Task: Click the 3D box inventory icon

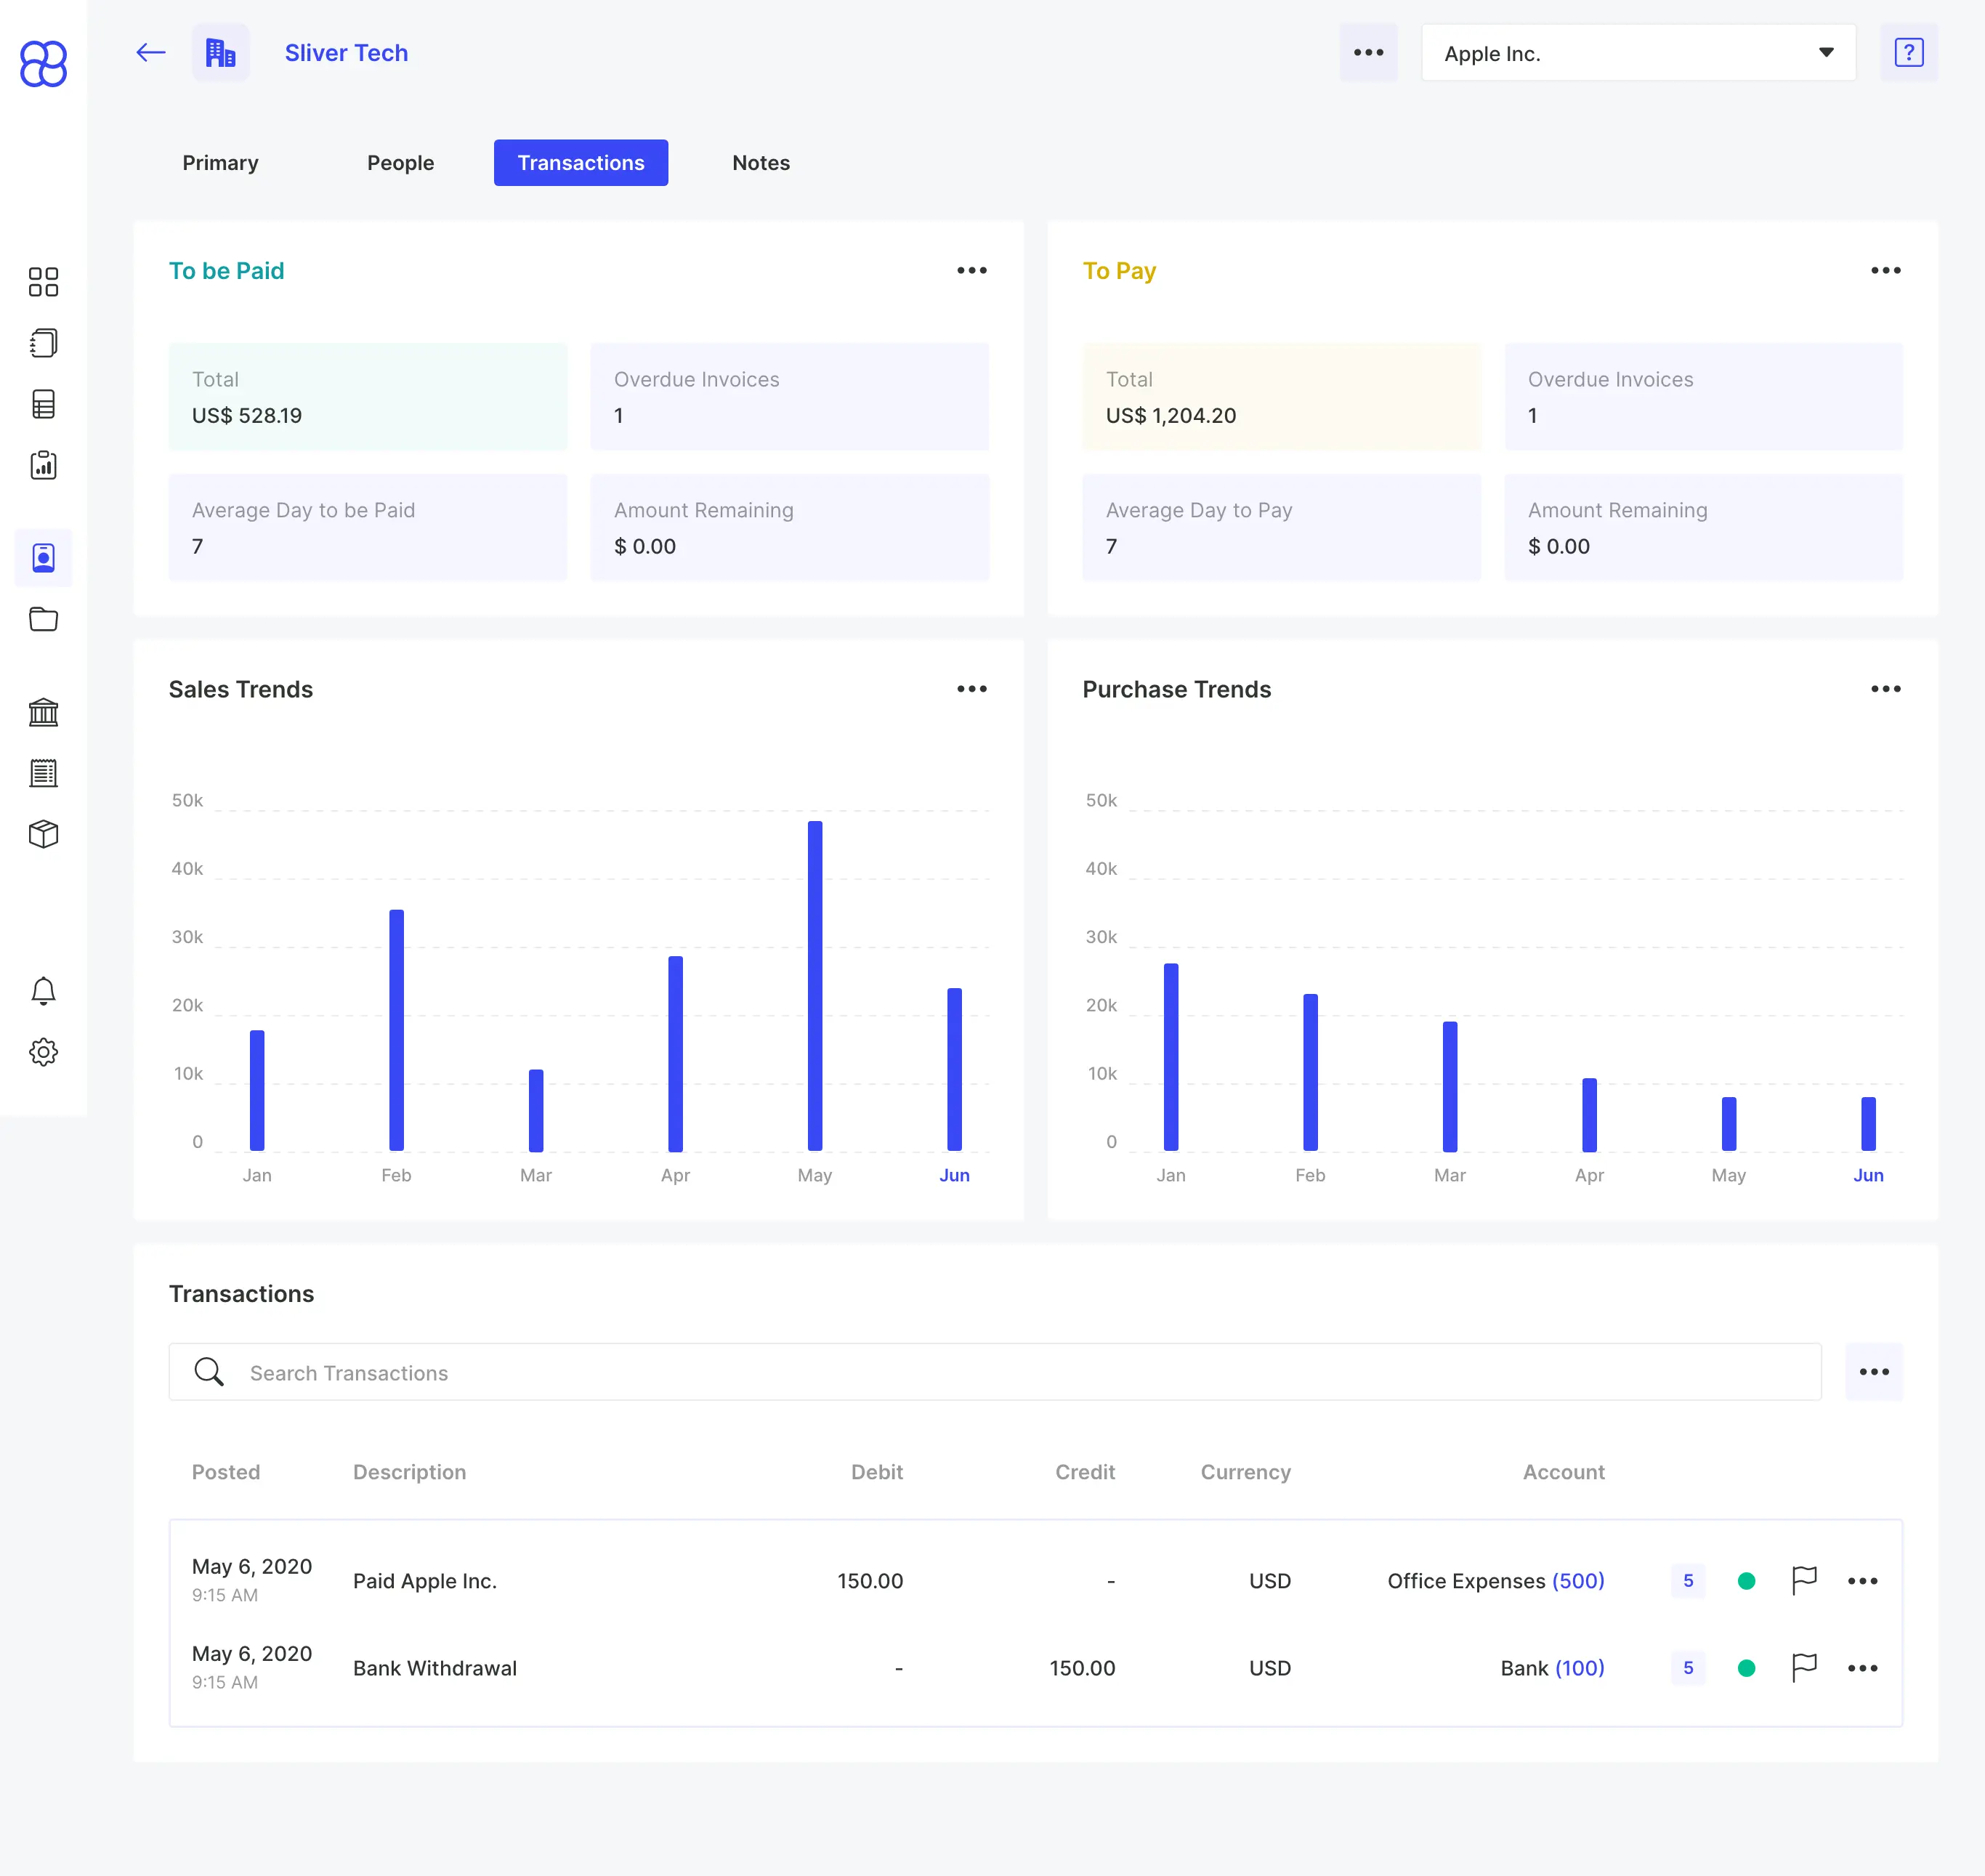Action: click(x=43, y=834)
